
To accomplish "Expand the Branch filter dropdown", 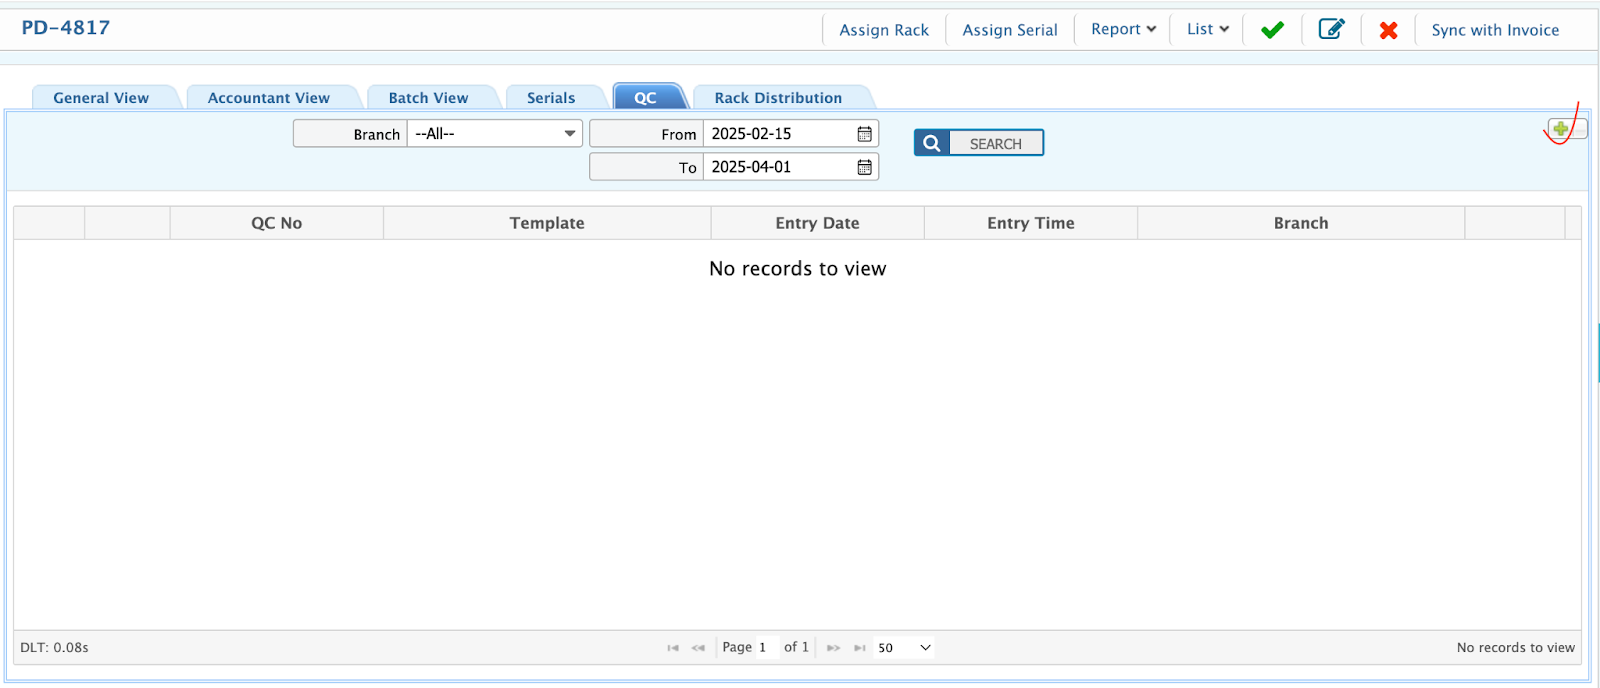I will 569,134.
